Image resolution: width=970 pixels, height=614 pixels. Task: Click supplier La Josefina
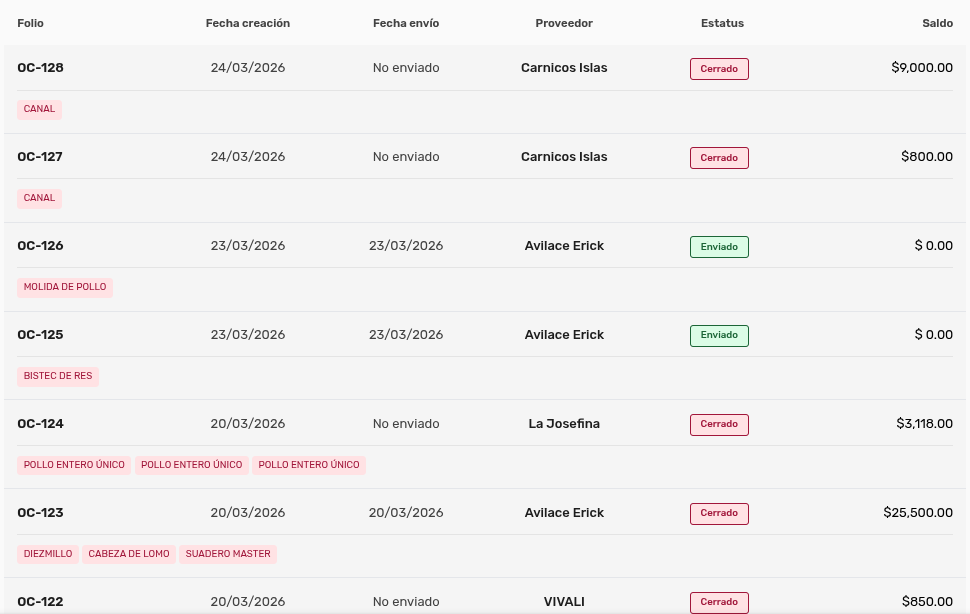click(564, 424)
